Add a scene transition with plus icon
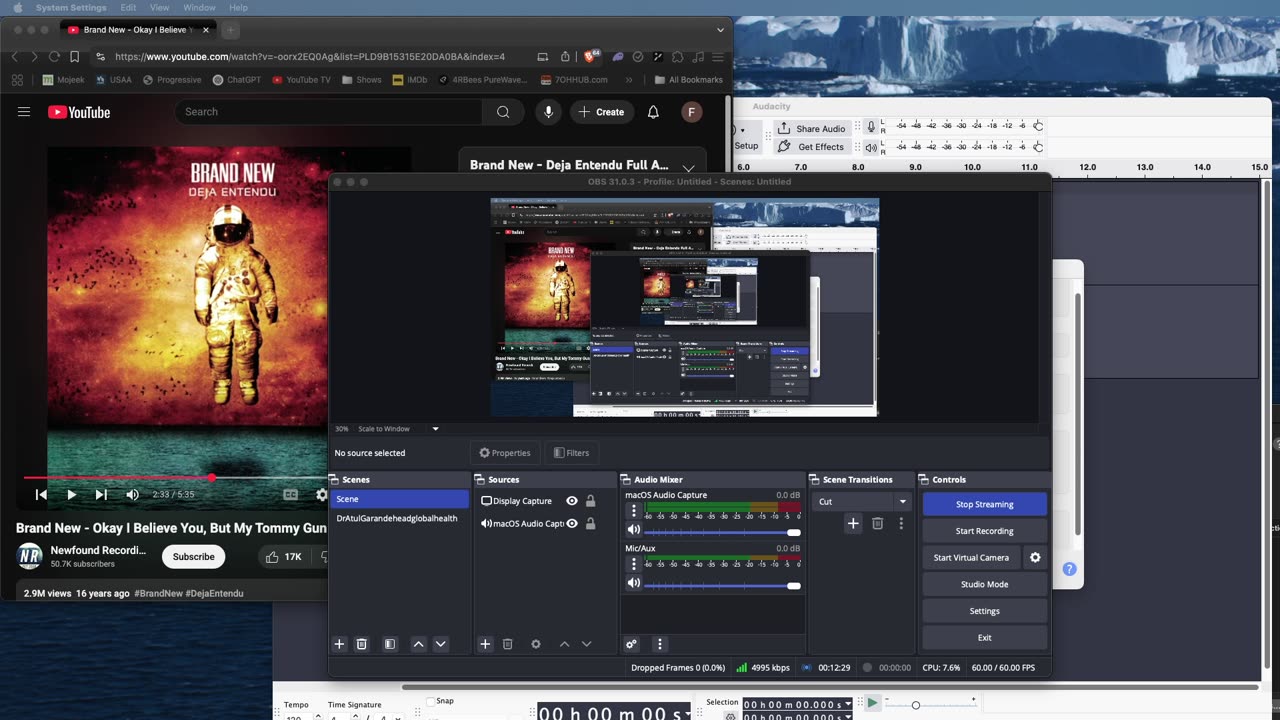This screenshot has height=720, width=1280. tap(853, 523)
